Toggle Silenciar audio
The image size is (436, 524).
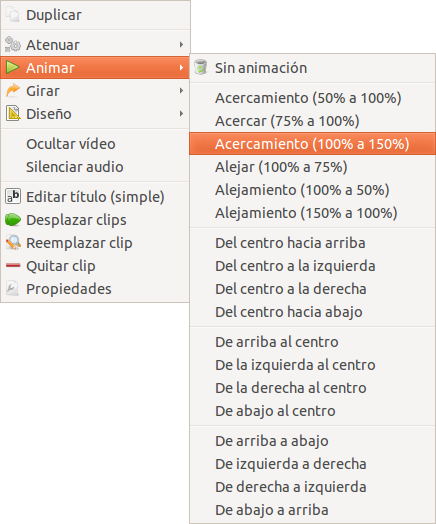95,167
